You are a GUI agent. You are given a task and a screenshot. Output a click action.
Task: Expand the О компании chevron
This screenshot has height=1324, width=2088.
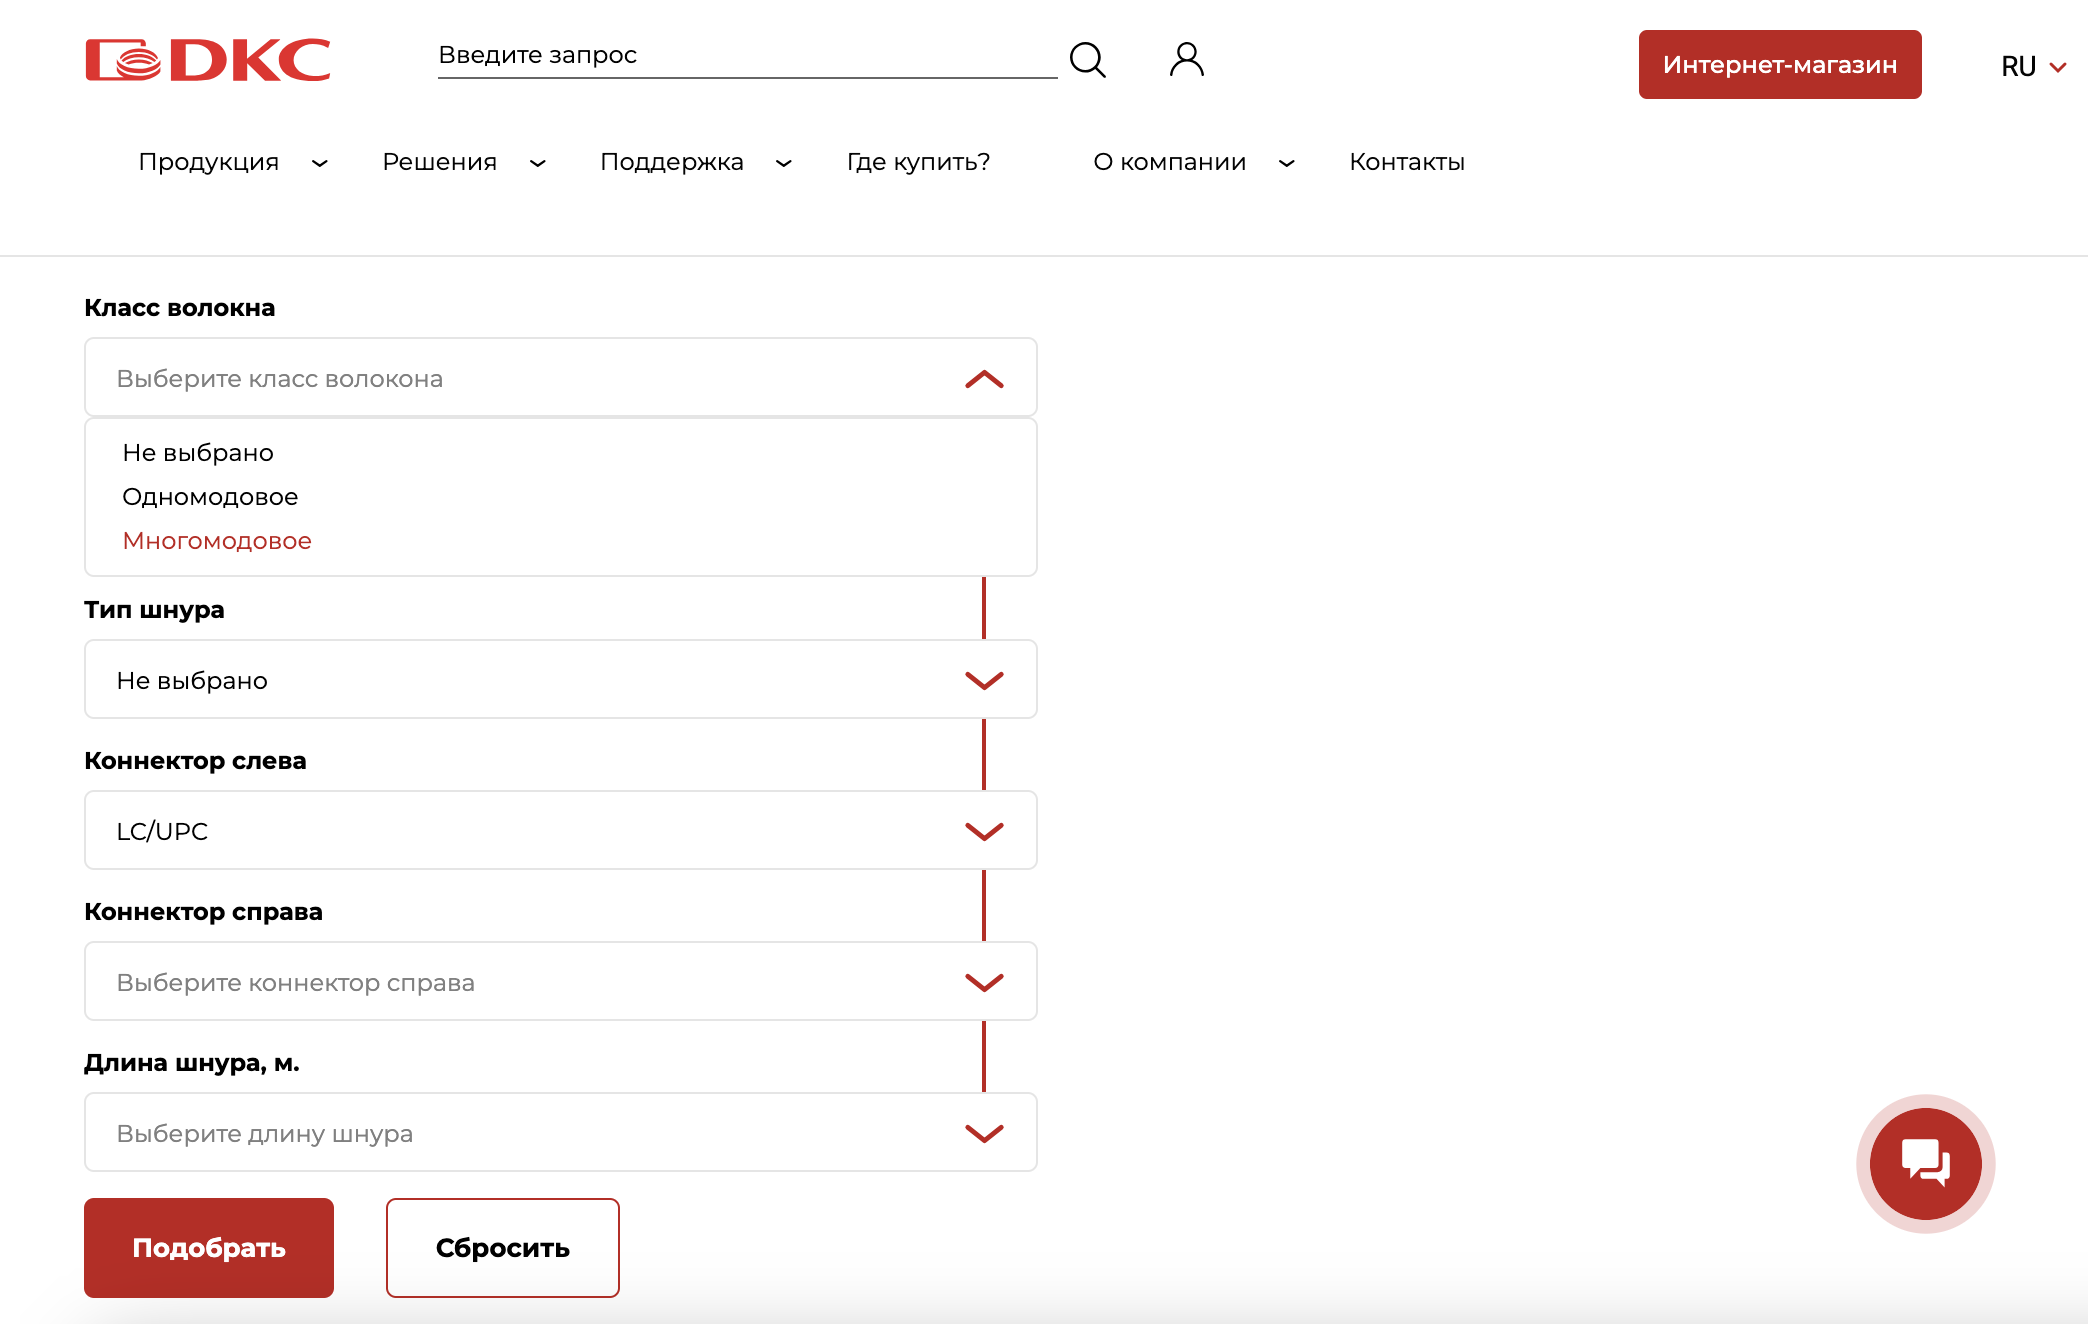click(x=1287, y=163)
